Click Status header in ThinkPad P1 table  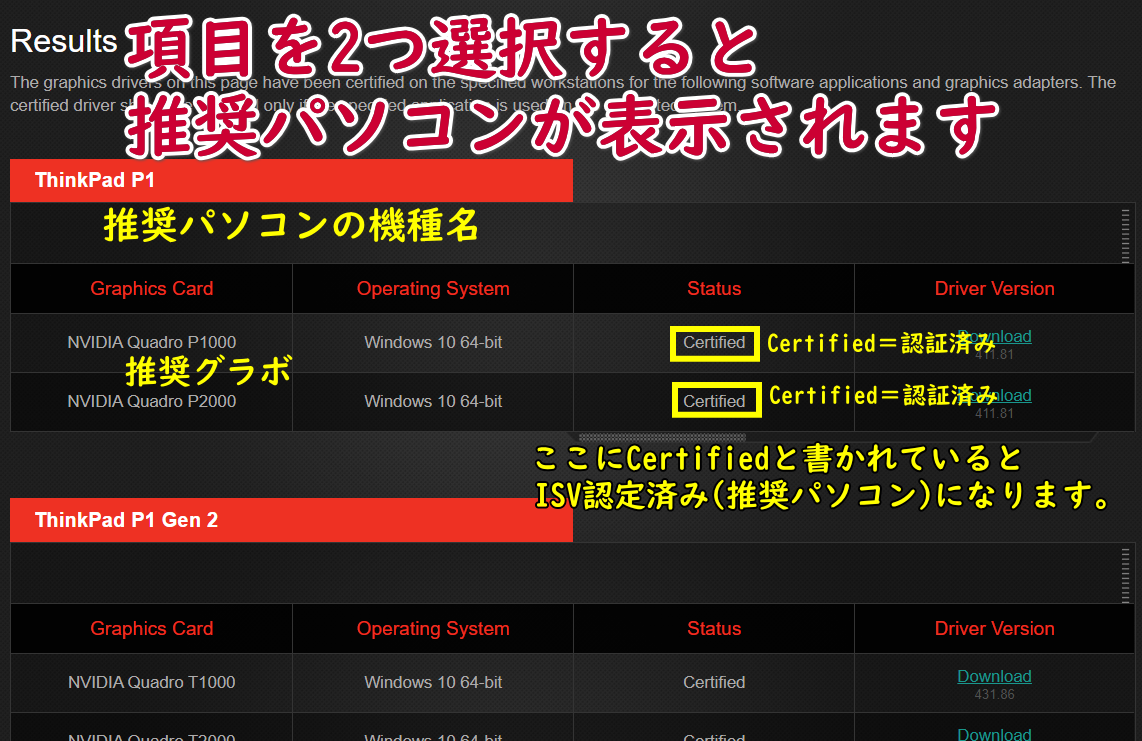[x=714, y=289]
